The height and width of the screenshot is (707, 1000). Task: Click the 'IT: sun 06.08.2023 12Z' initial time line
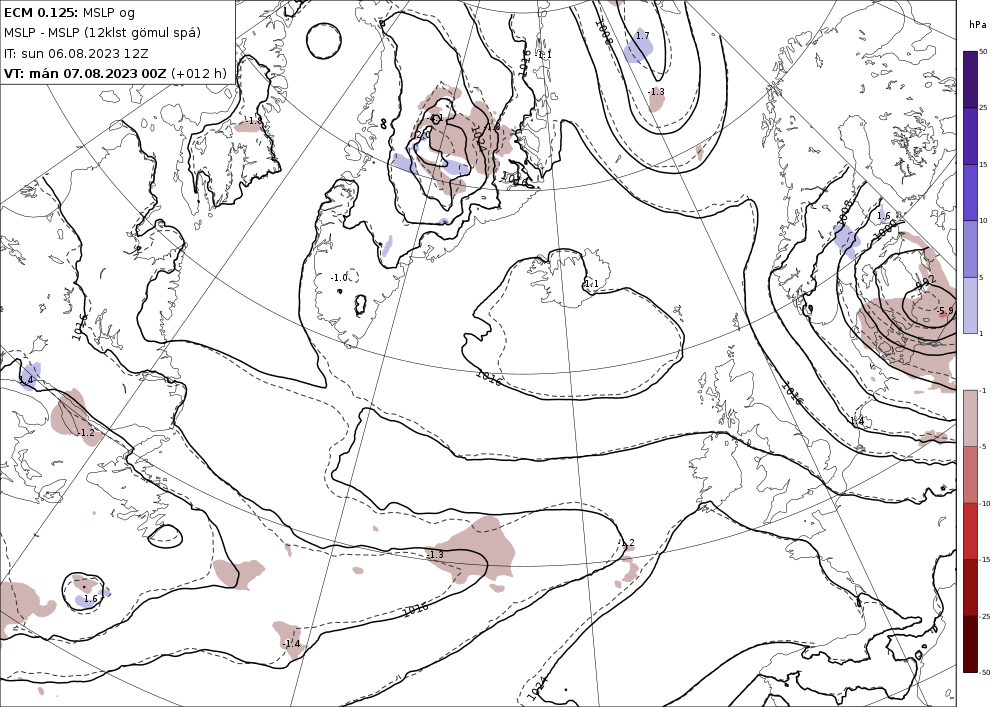point(79,54)
